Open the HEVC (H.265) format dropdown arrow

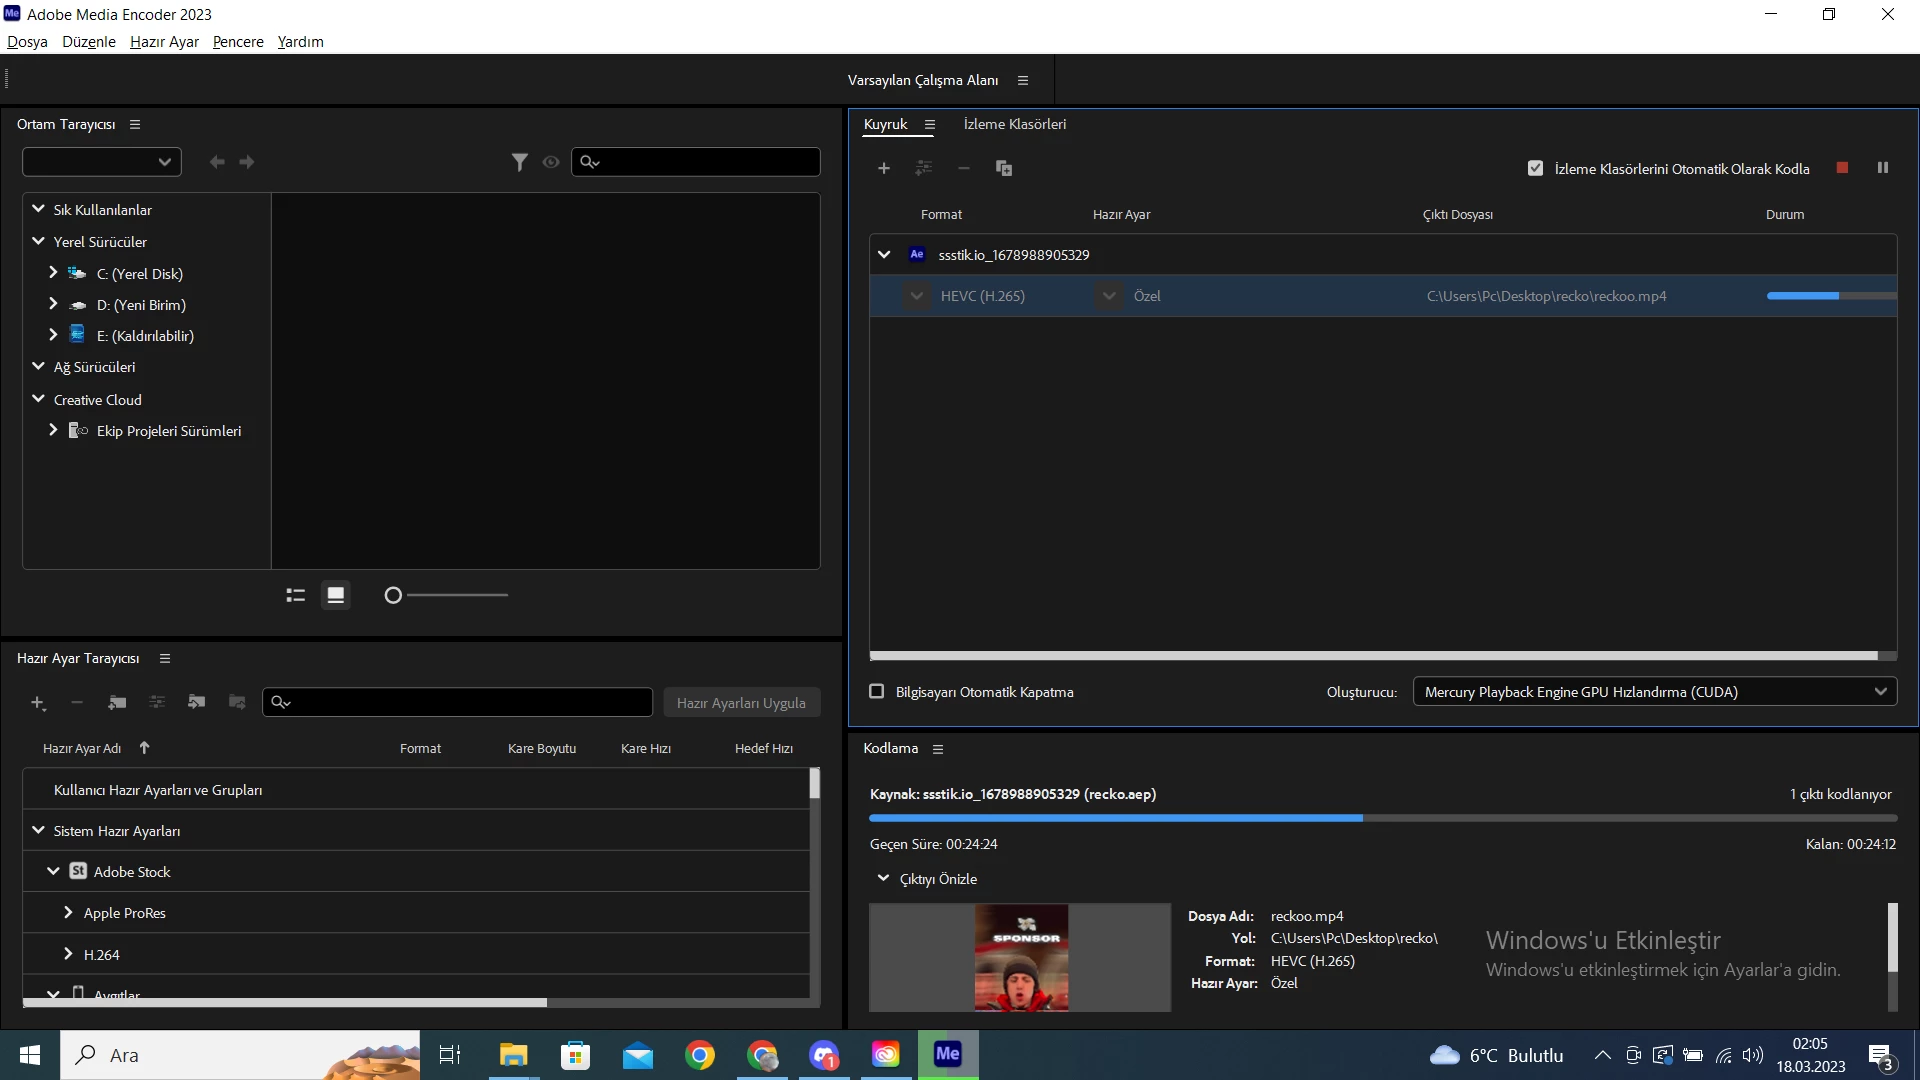click(917, 296)
